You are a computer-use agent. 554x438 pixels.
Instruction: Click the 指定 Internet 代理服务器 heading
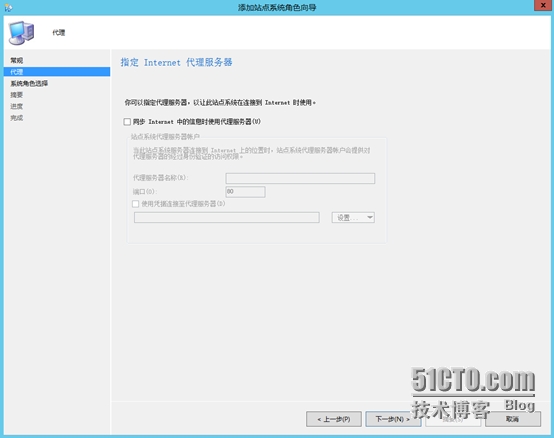pos(176,63)
